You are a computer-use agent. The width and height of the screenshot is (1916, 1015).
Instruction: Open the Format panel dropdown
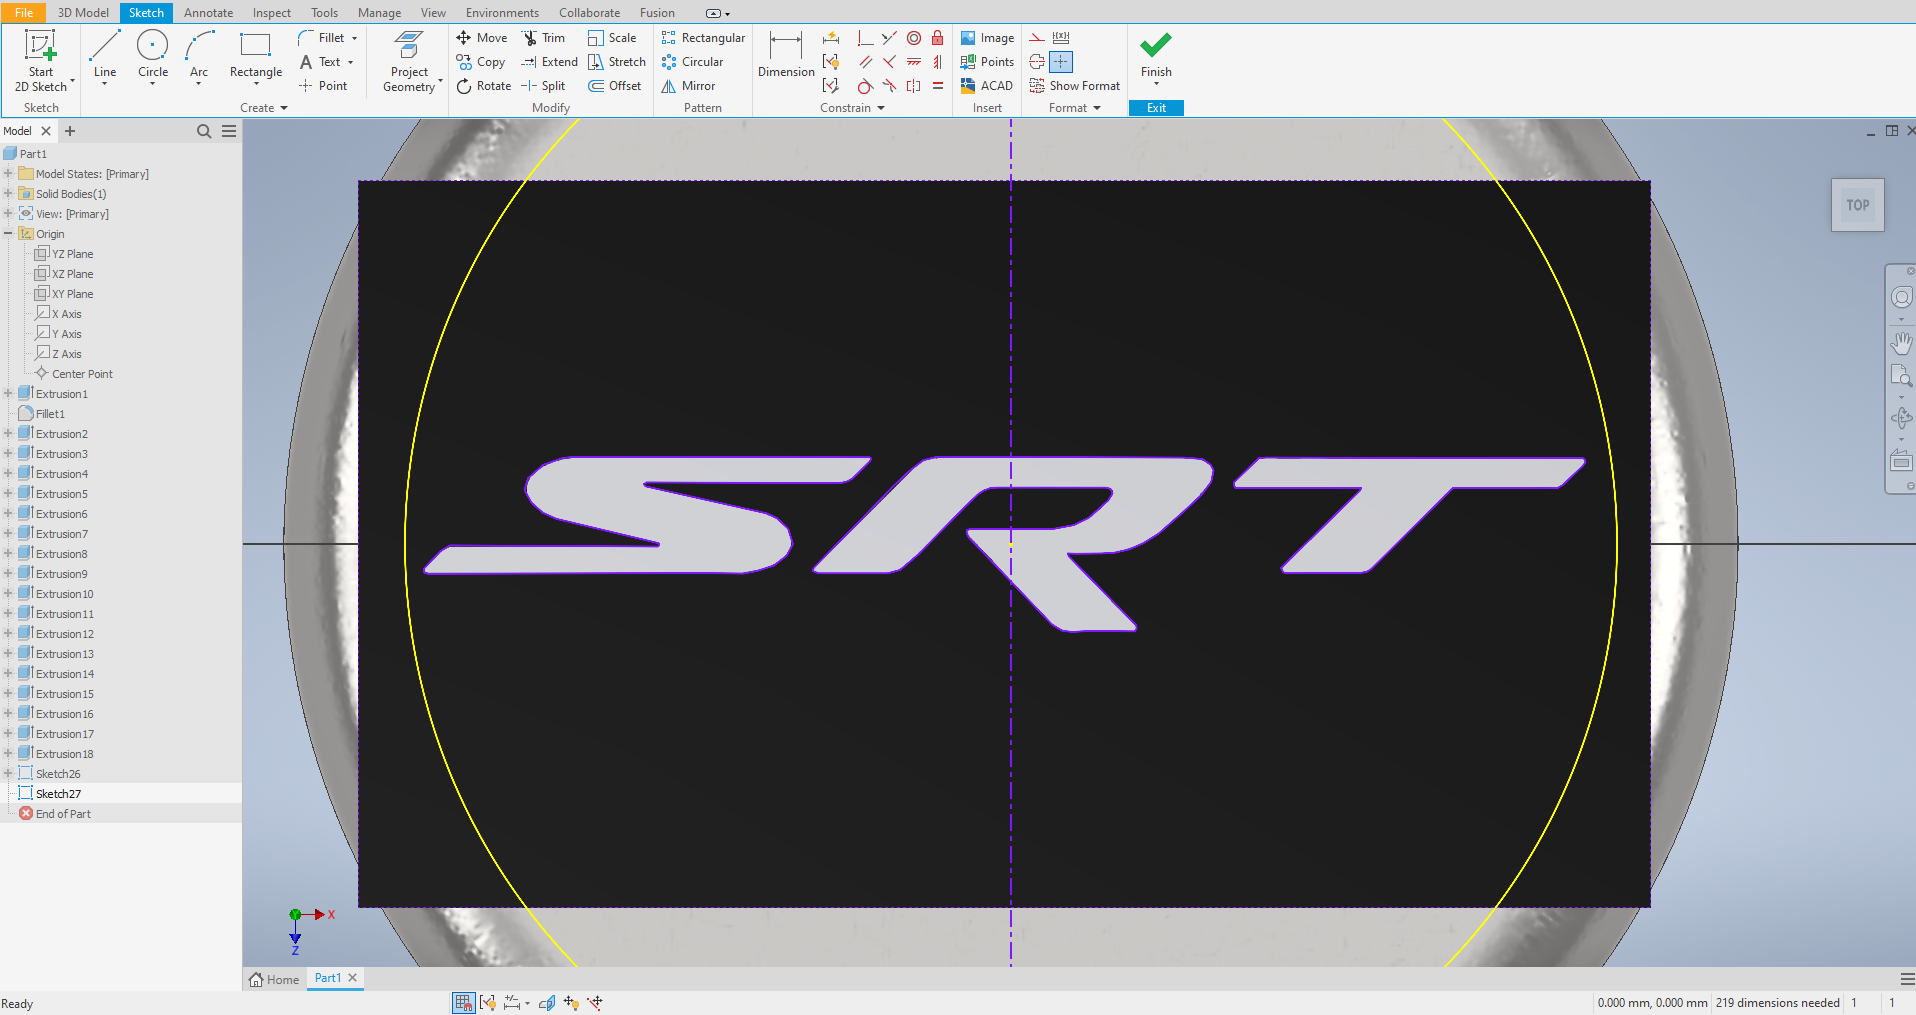tap(1075, 108)
